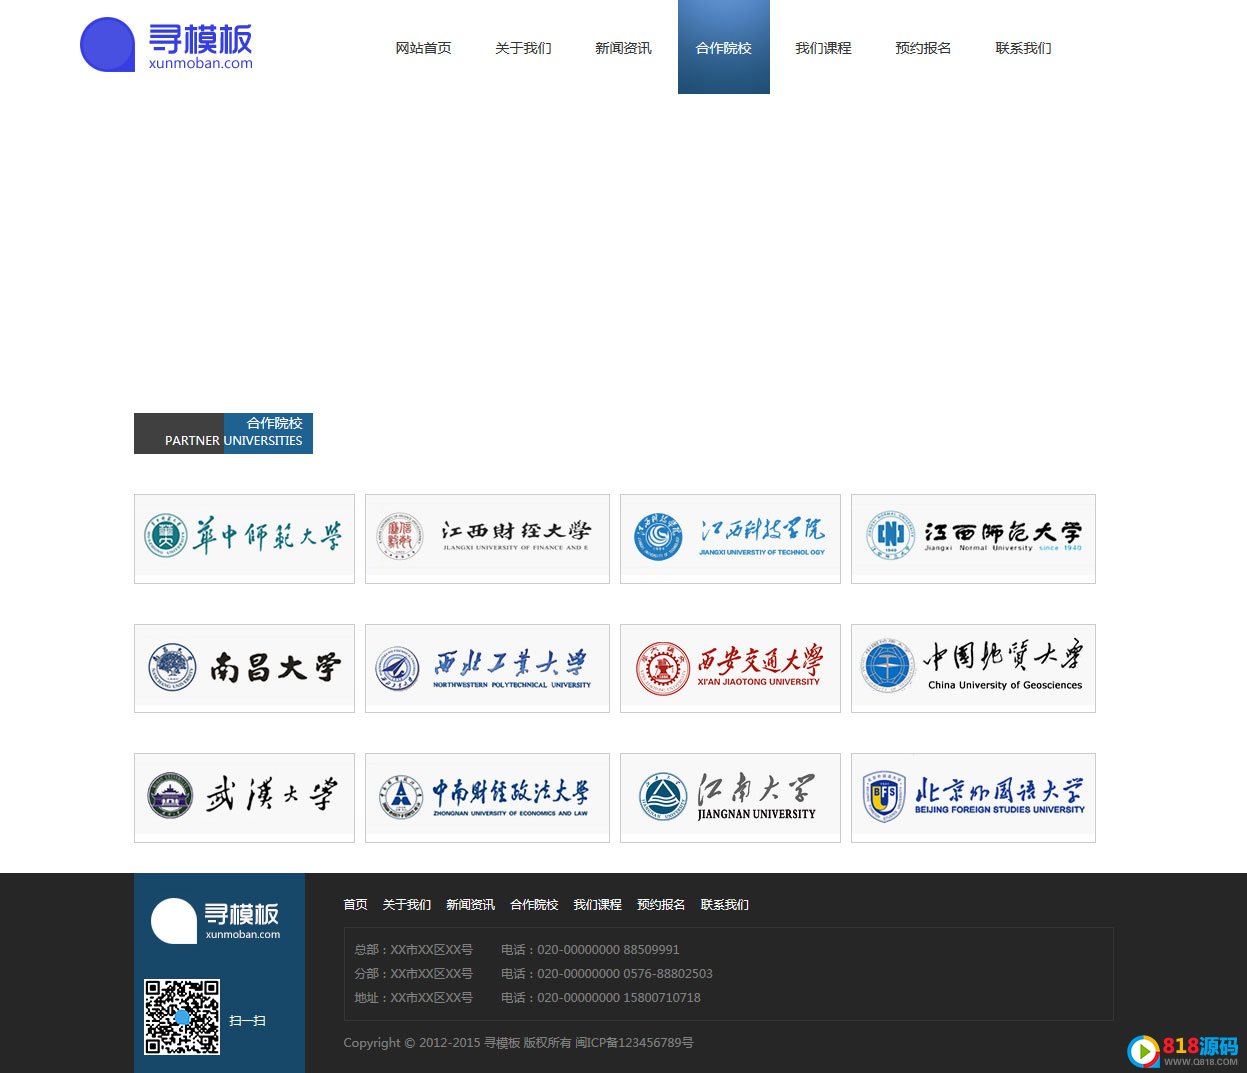
Task: Click the footer QR code image
Action: coord(182,1017)
